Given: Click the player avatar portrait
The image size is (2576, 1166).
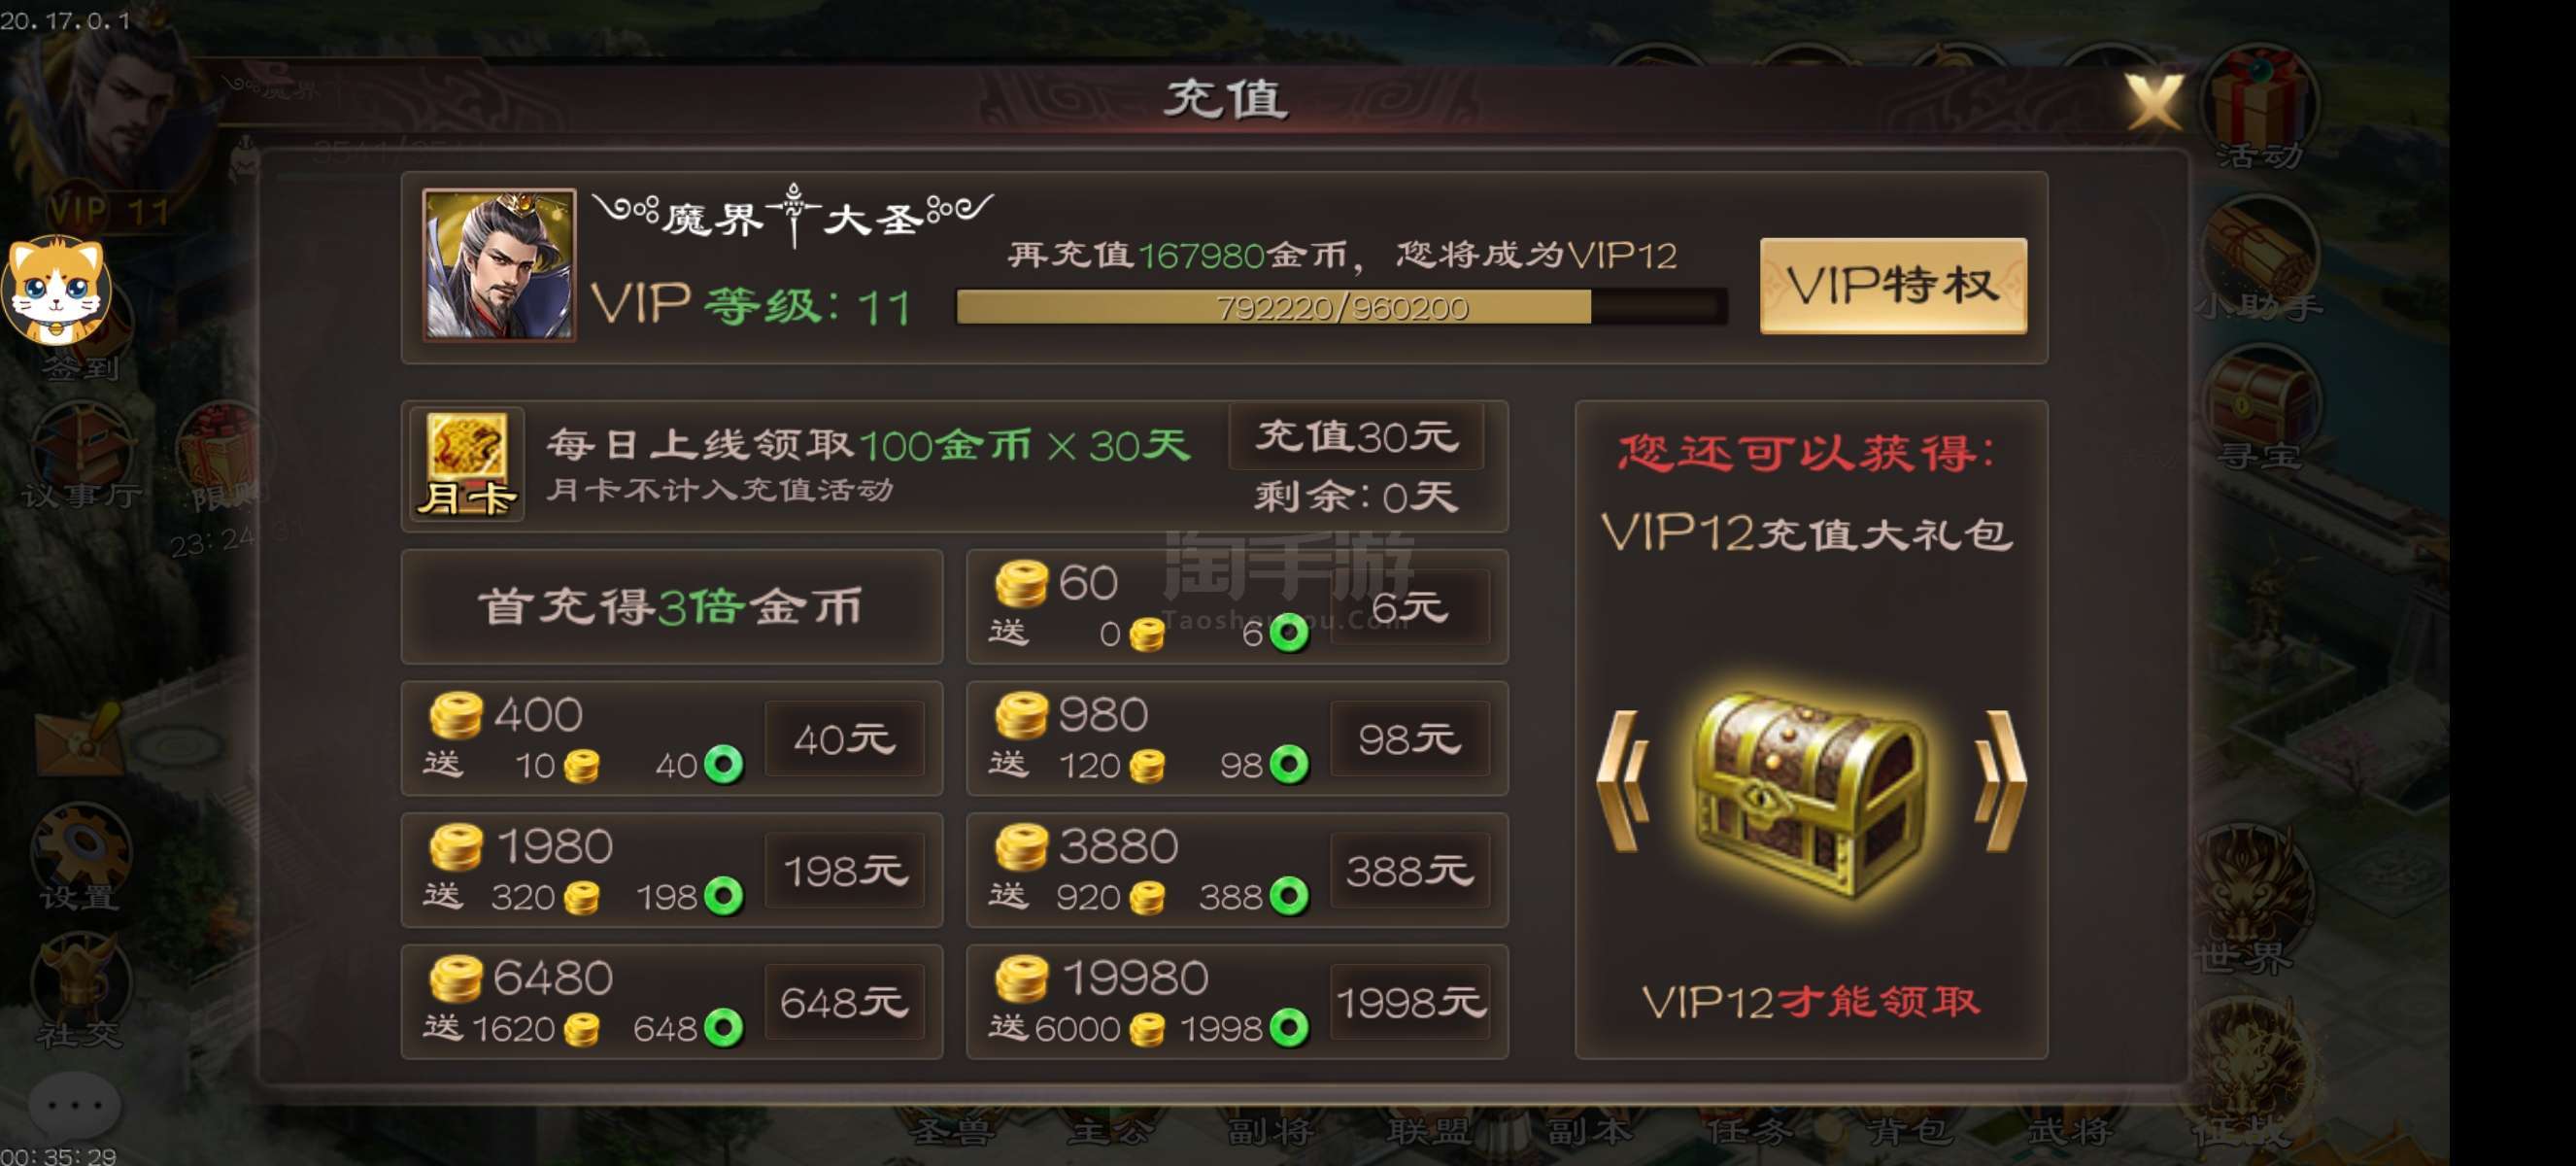Looking at the screenshot, I should (x=499, y=265).
